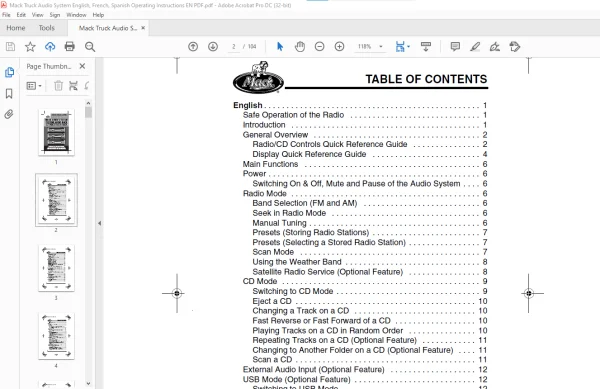
Task: Click the Save file icon
Action: (x=10, y=47)
